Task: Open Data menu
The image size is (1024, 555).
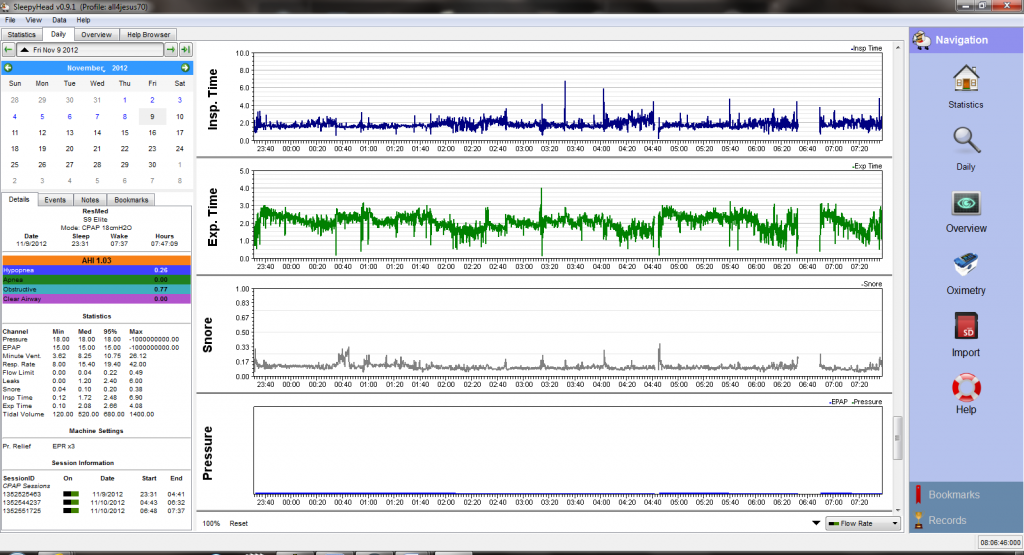Action: [59, 20]
